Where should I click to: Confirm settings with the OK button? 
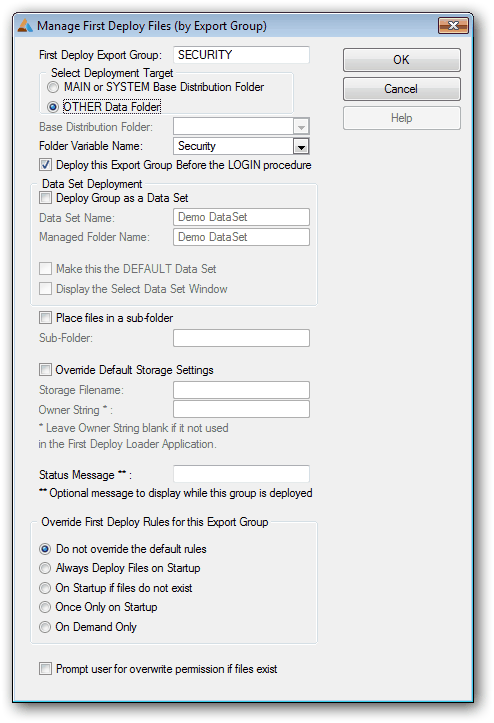click(401, 60)
